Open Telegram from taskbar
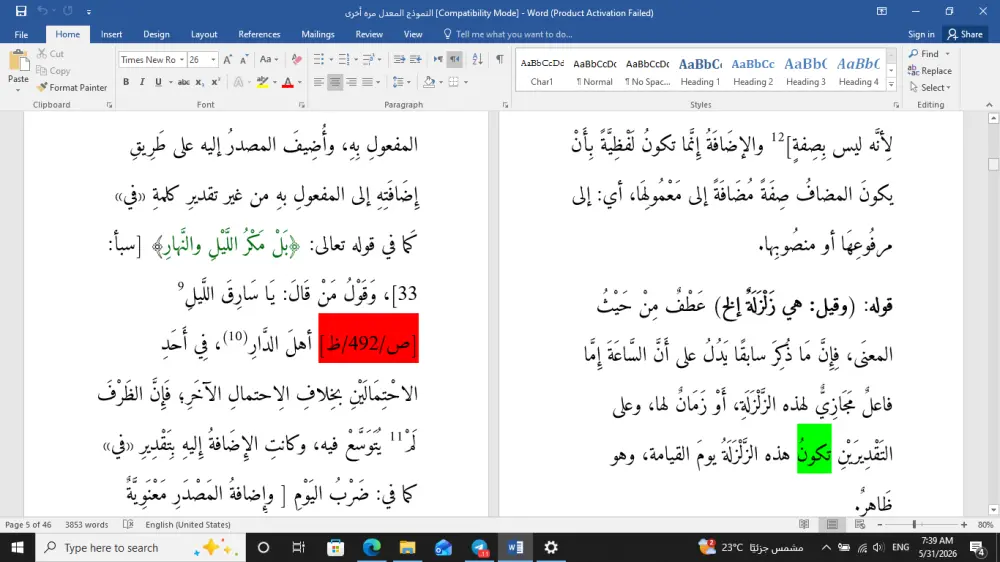 pyautogui.click(x=480, y=547)
